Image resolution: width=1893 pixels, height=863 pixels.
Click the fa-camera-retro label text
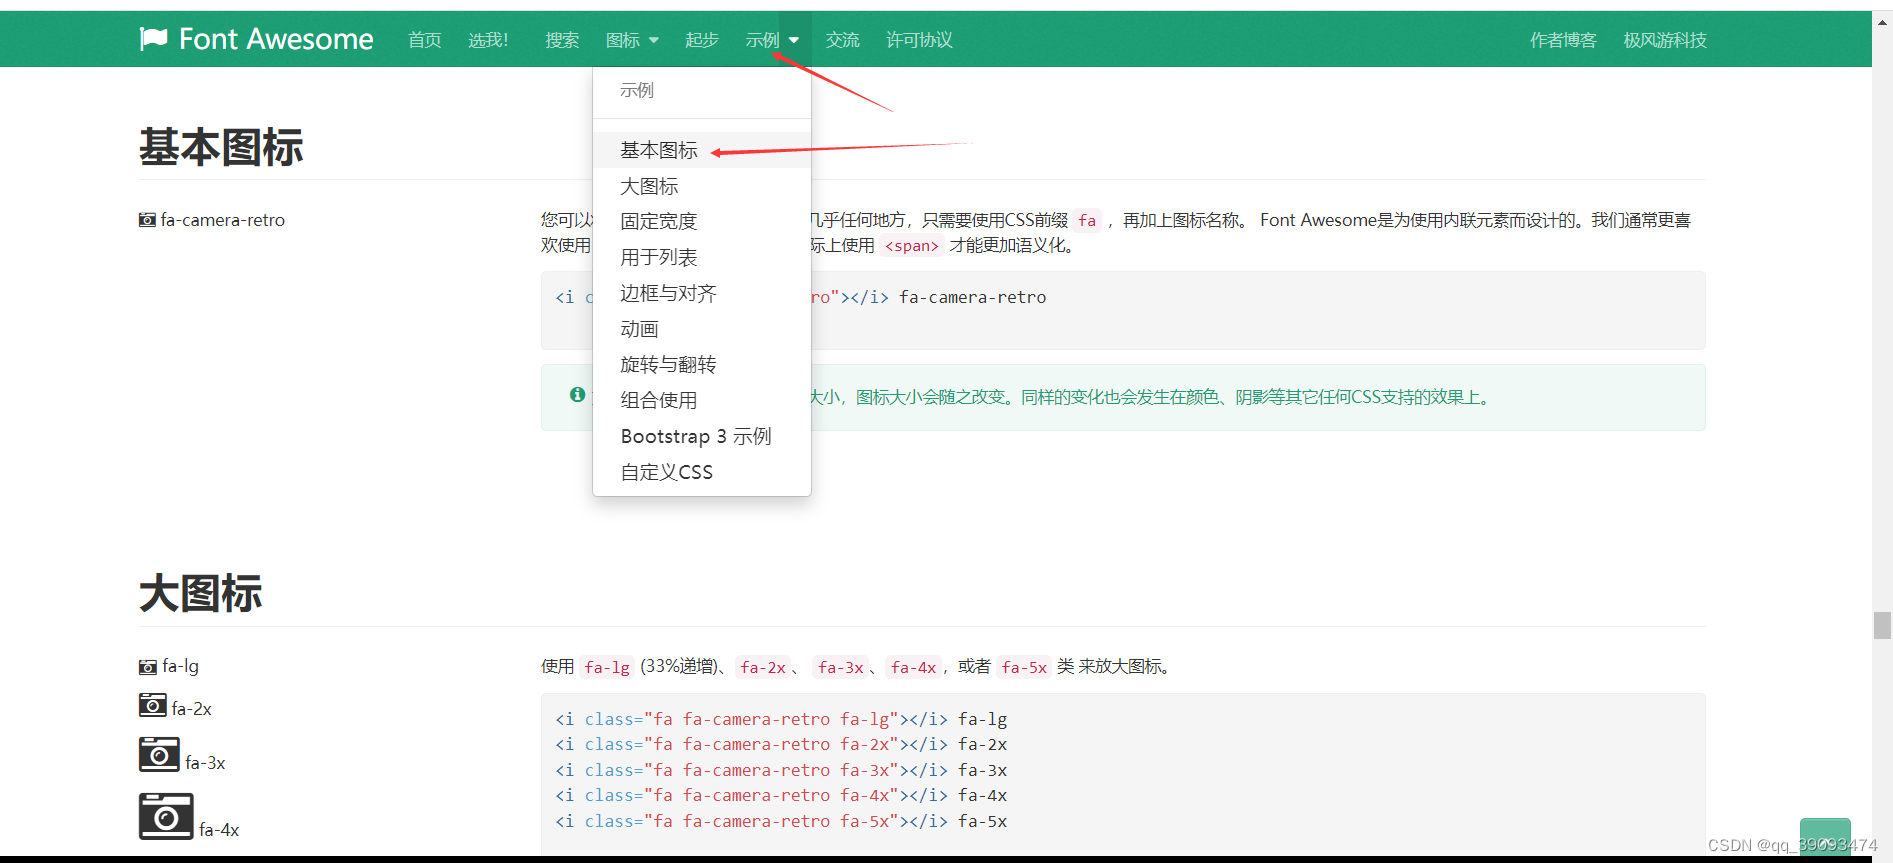(x=223, y=220)
